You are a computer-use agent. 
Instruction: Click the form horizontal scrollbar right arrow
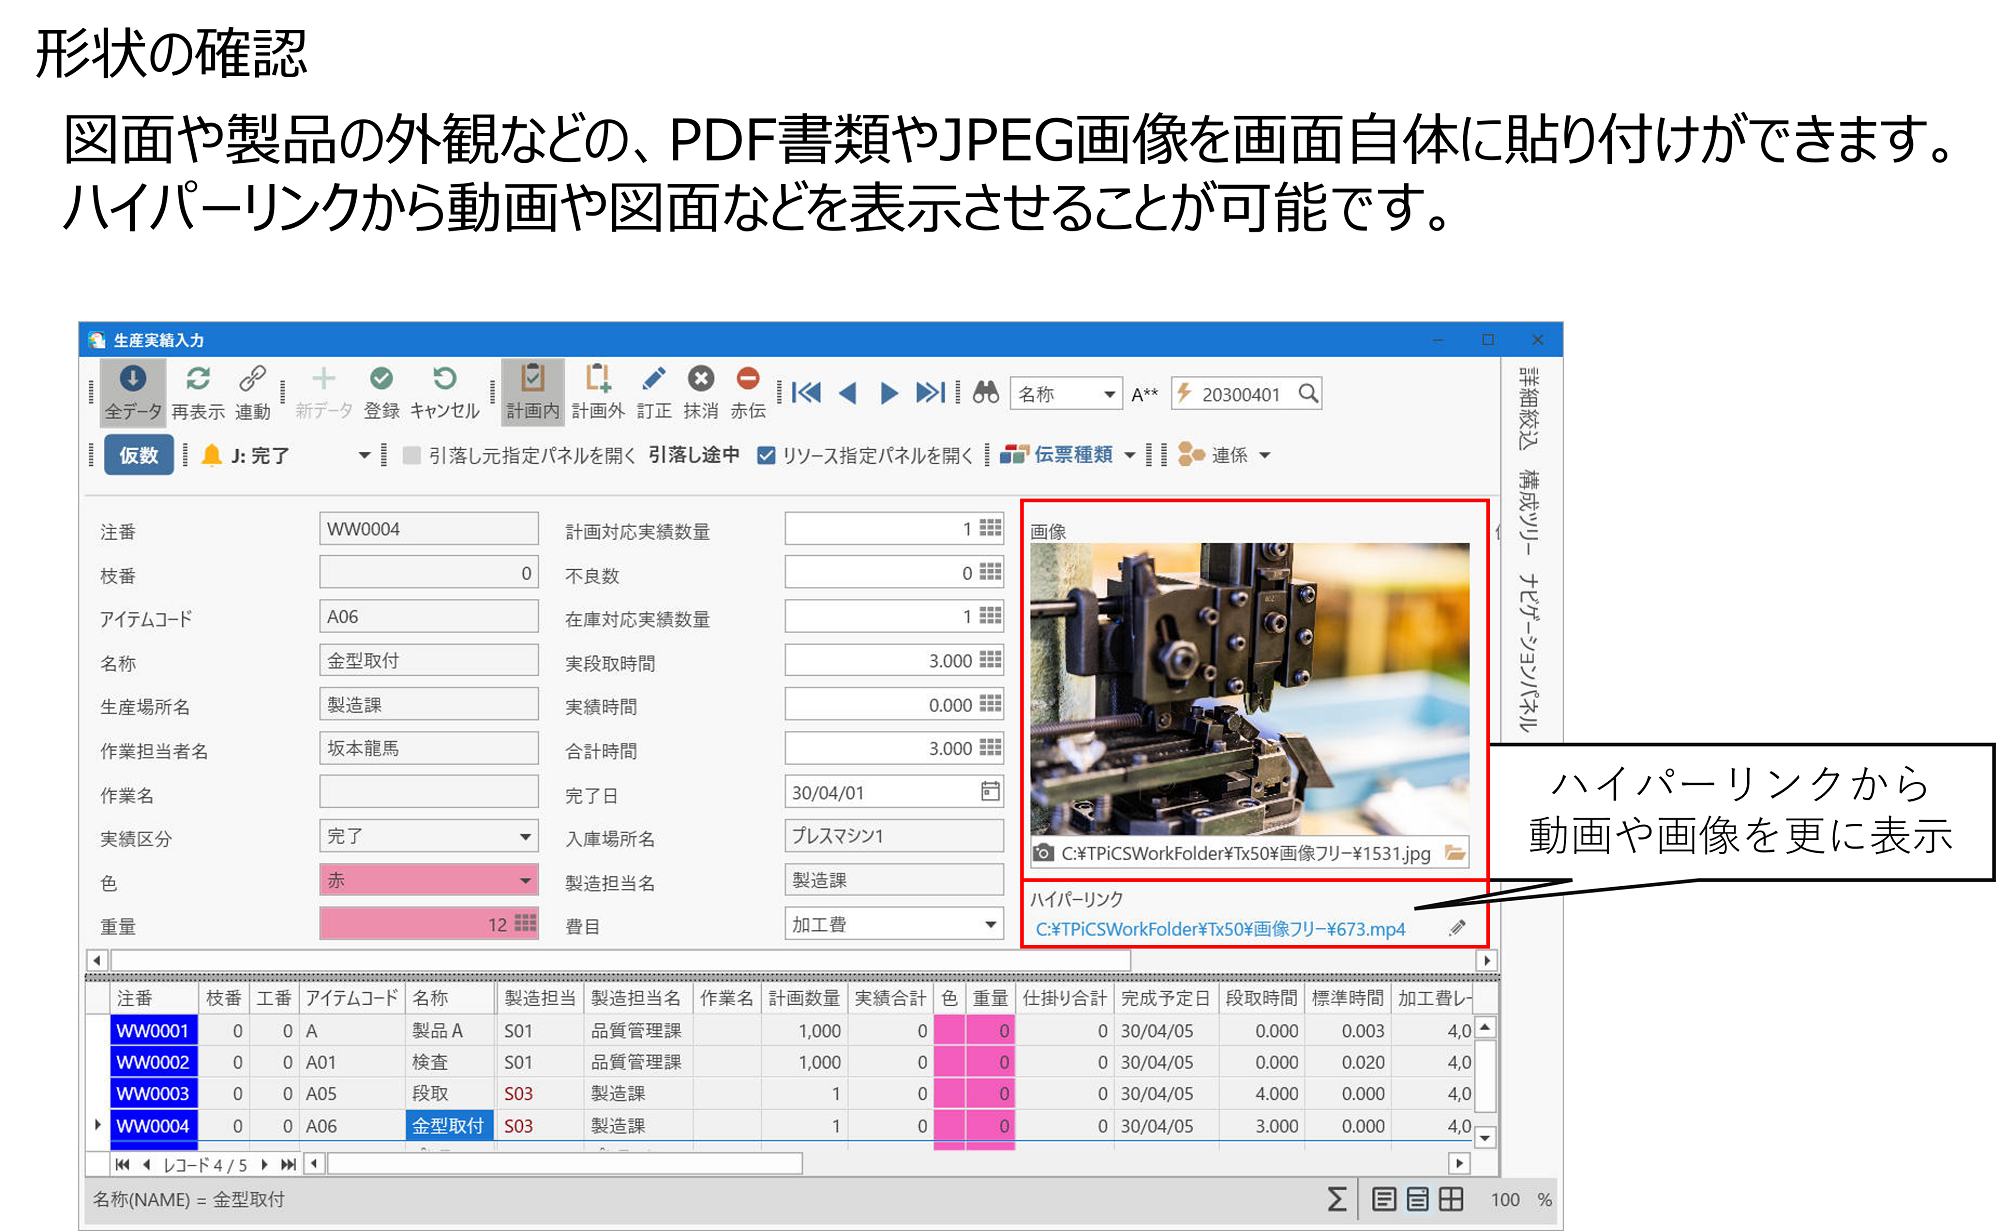coord(1487,960)
